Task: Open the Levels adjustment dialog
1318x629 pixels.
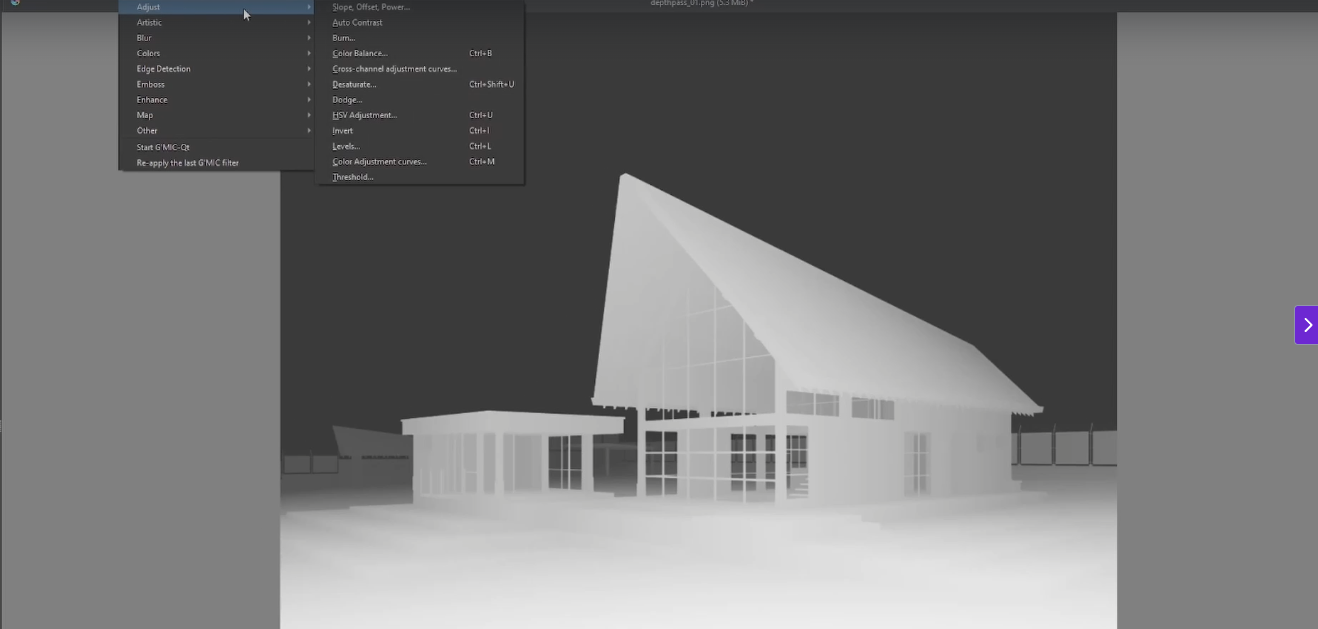Action: [x=346, y=146]
